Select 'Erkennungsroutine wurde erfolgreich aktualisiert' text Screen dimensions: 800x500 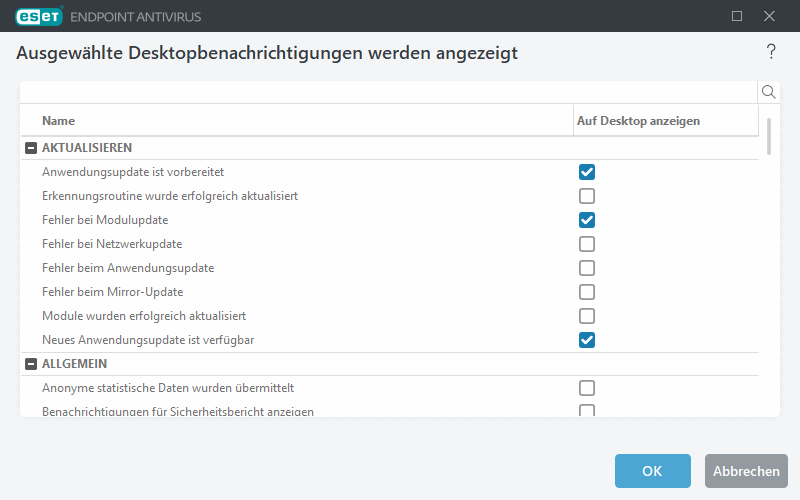click(x=170, y=196)
